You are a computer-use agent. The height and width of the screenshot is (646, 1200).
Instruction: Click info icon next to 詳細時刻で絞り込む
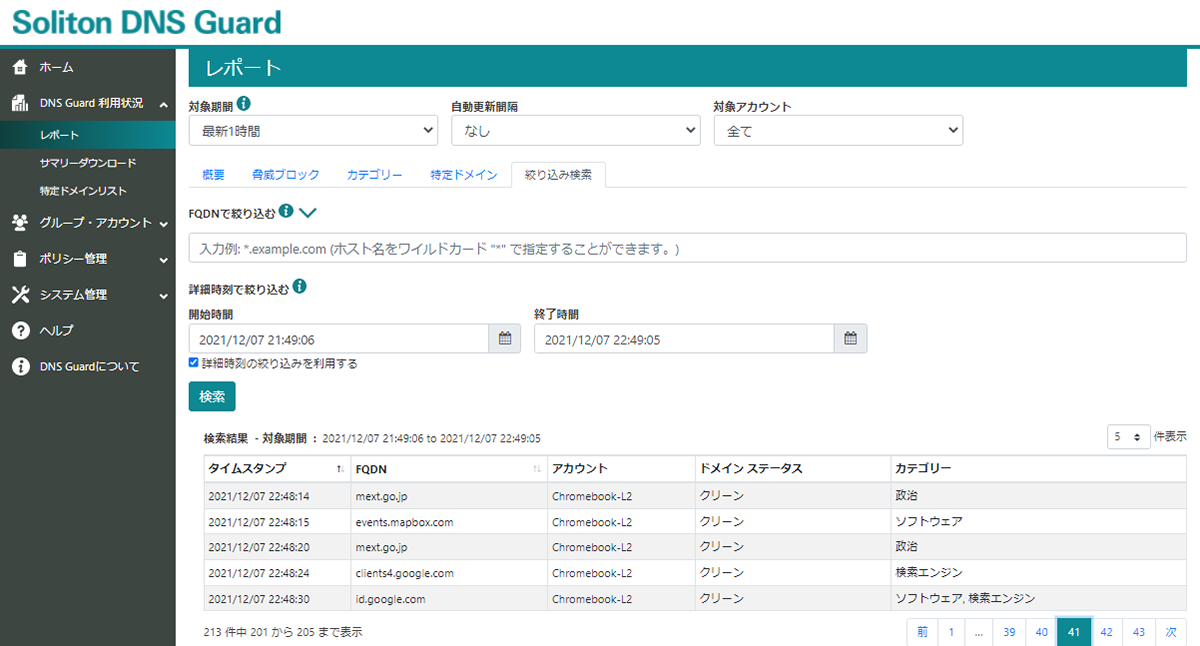(x=300, y=288)
